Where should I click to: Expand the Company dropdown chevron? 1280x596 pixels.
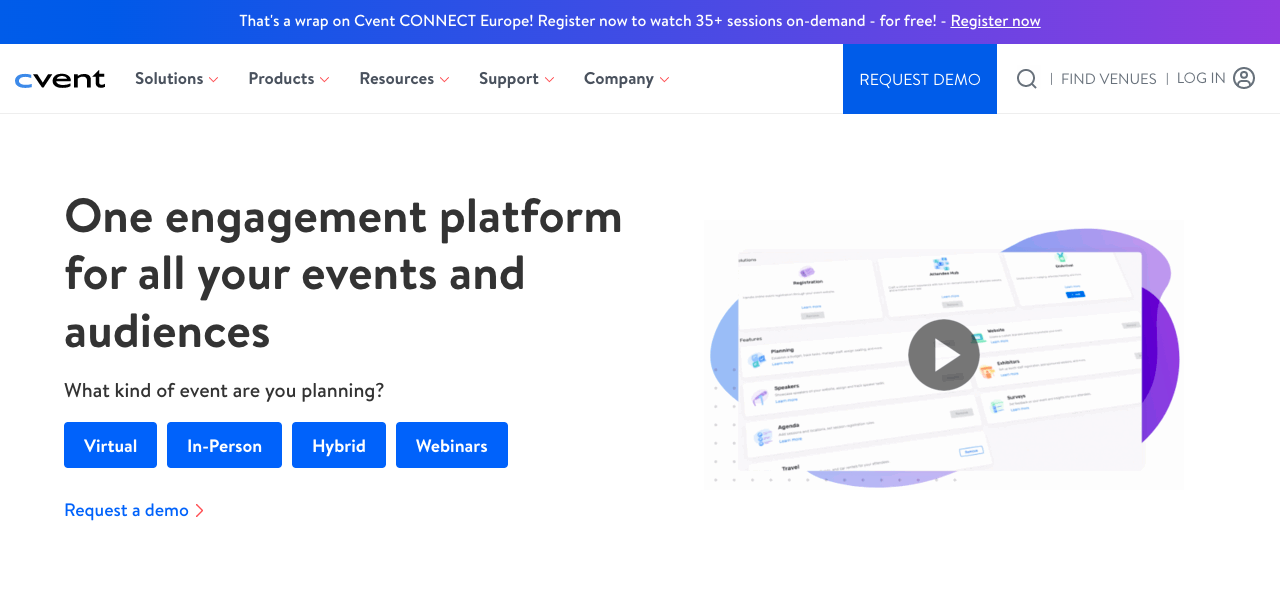coord(664,80)
